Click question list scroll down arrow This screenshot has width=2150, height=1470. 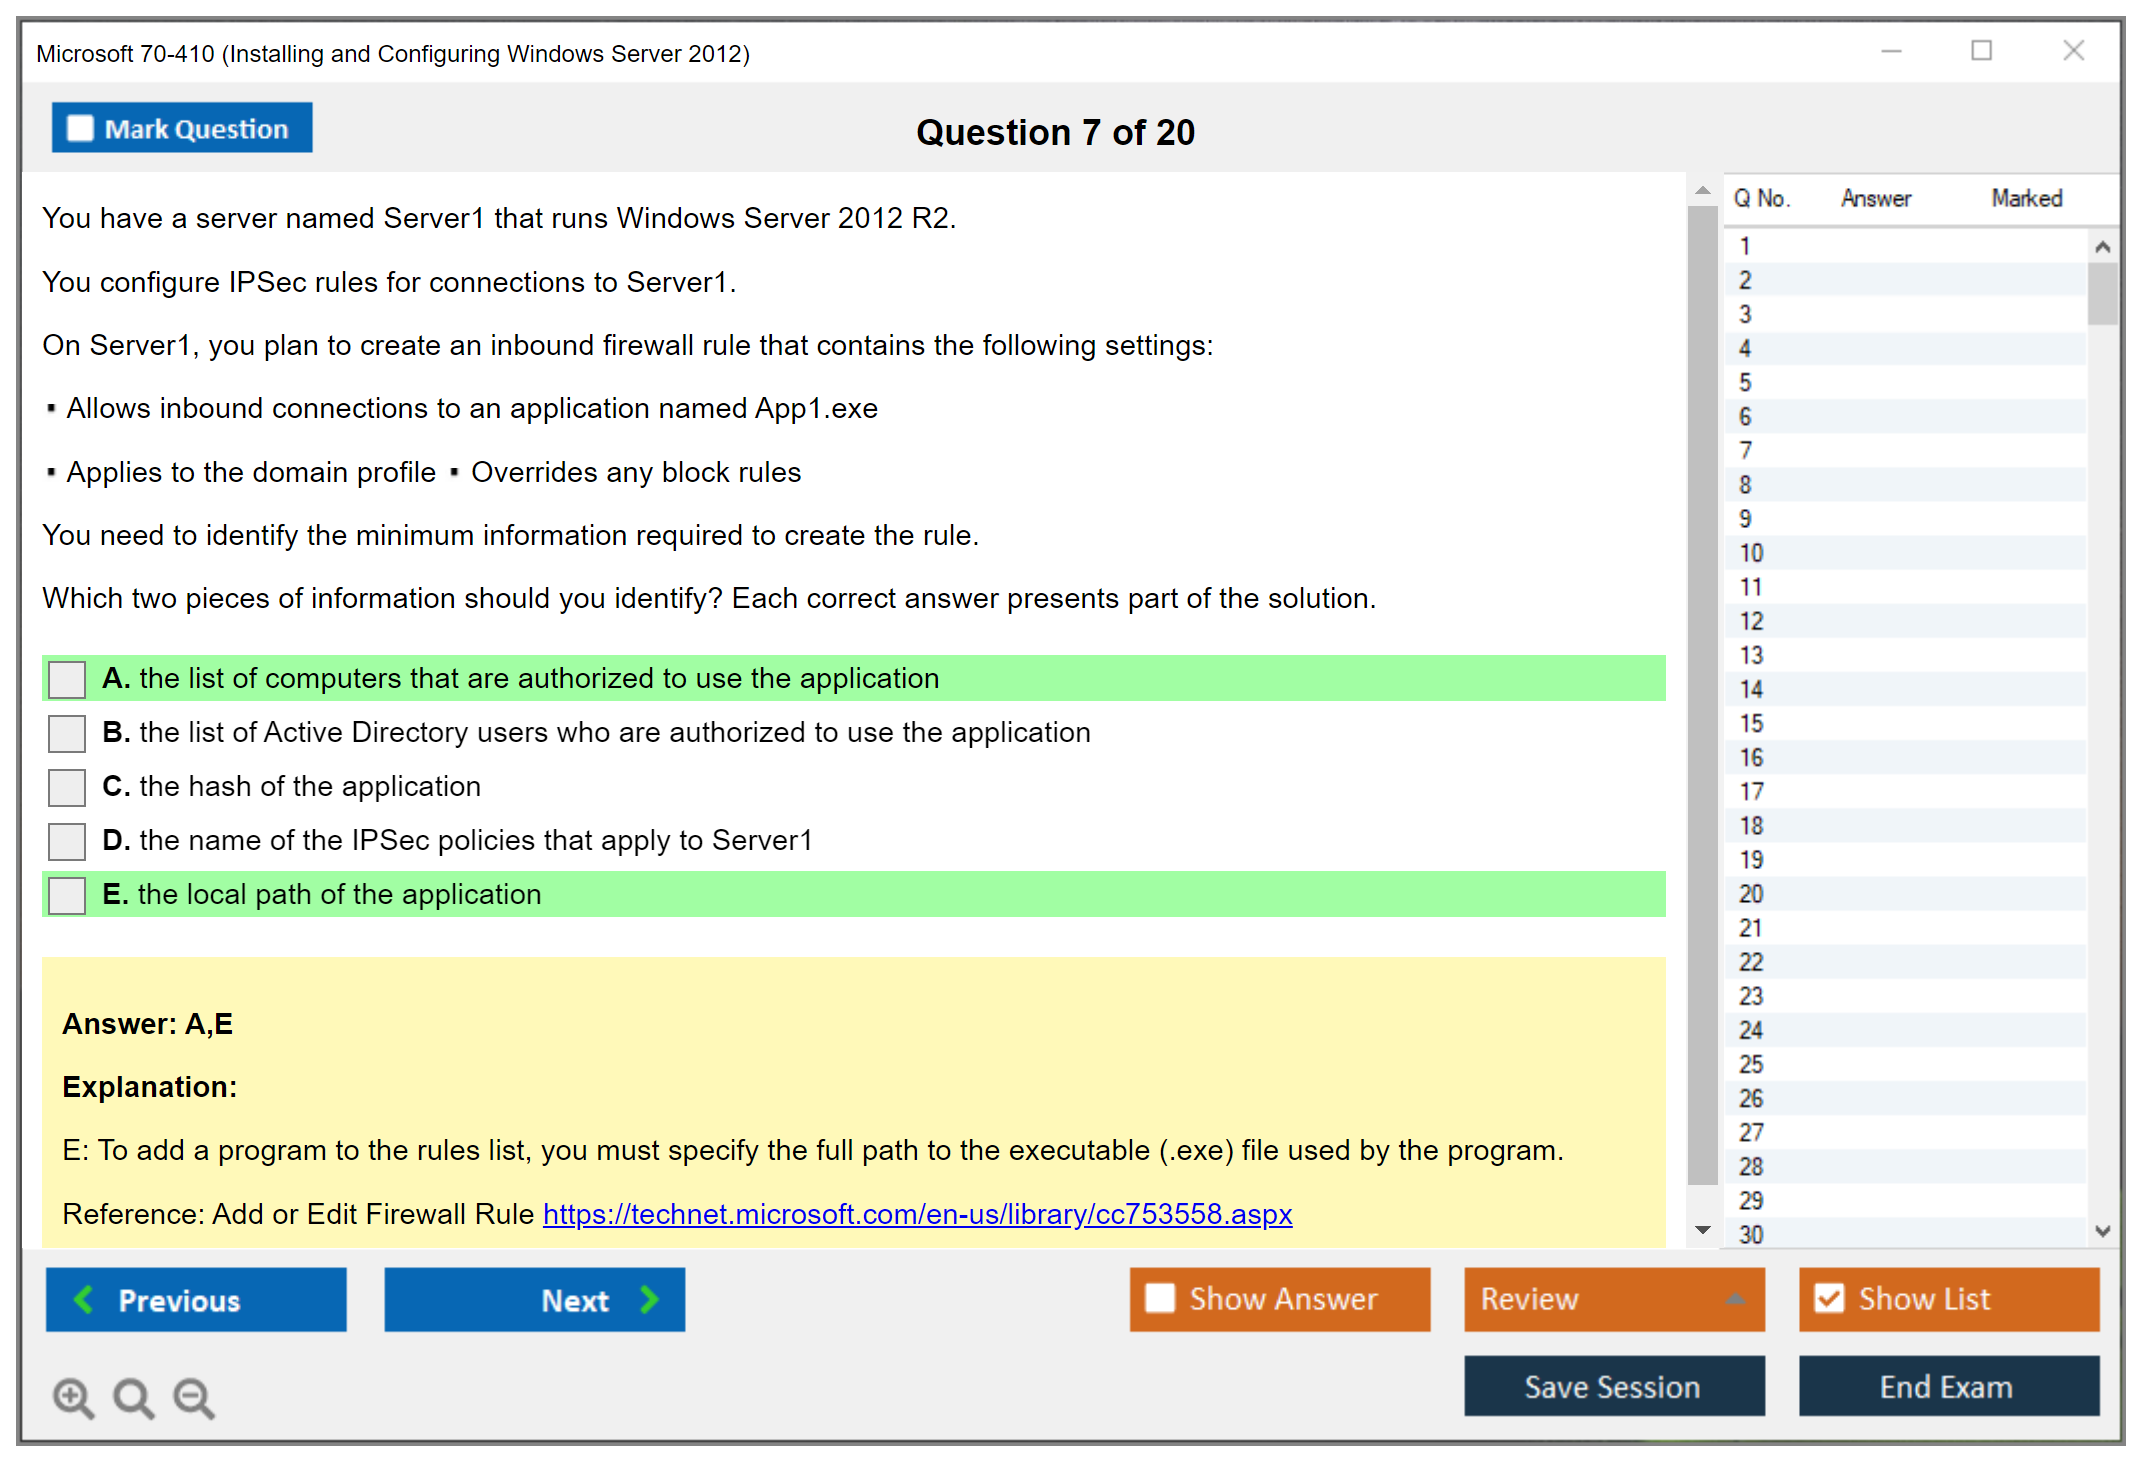(2102, 1231)
